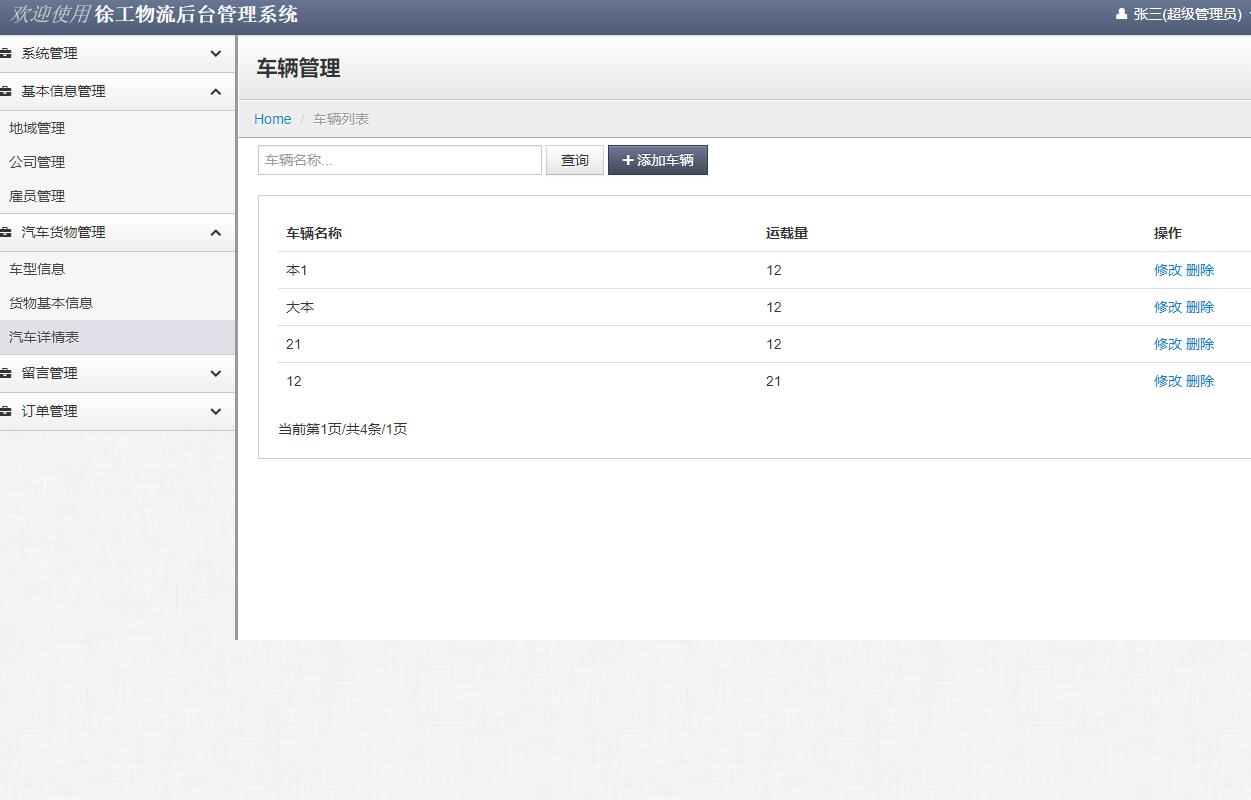Click the 基本信息管理 sidebar icon

pyautogui.click(x=10, y=91)
